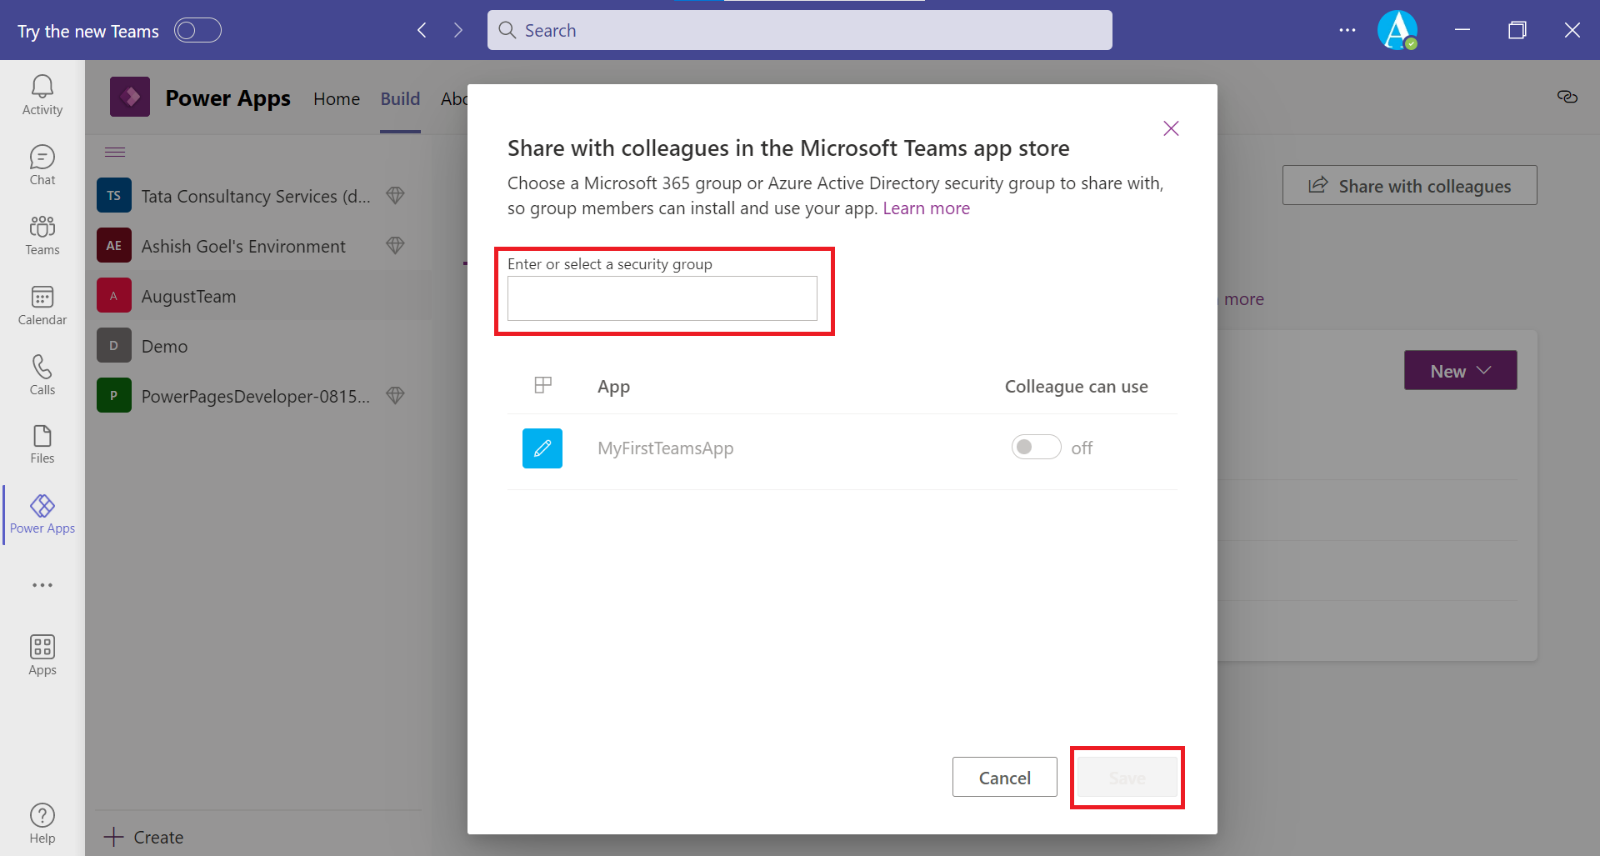Open Files in the sidebar
The height and width of the screenshot is (856, 1600).
pyautogui.click(x=42, y=444)
